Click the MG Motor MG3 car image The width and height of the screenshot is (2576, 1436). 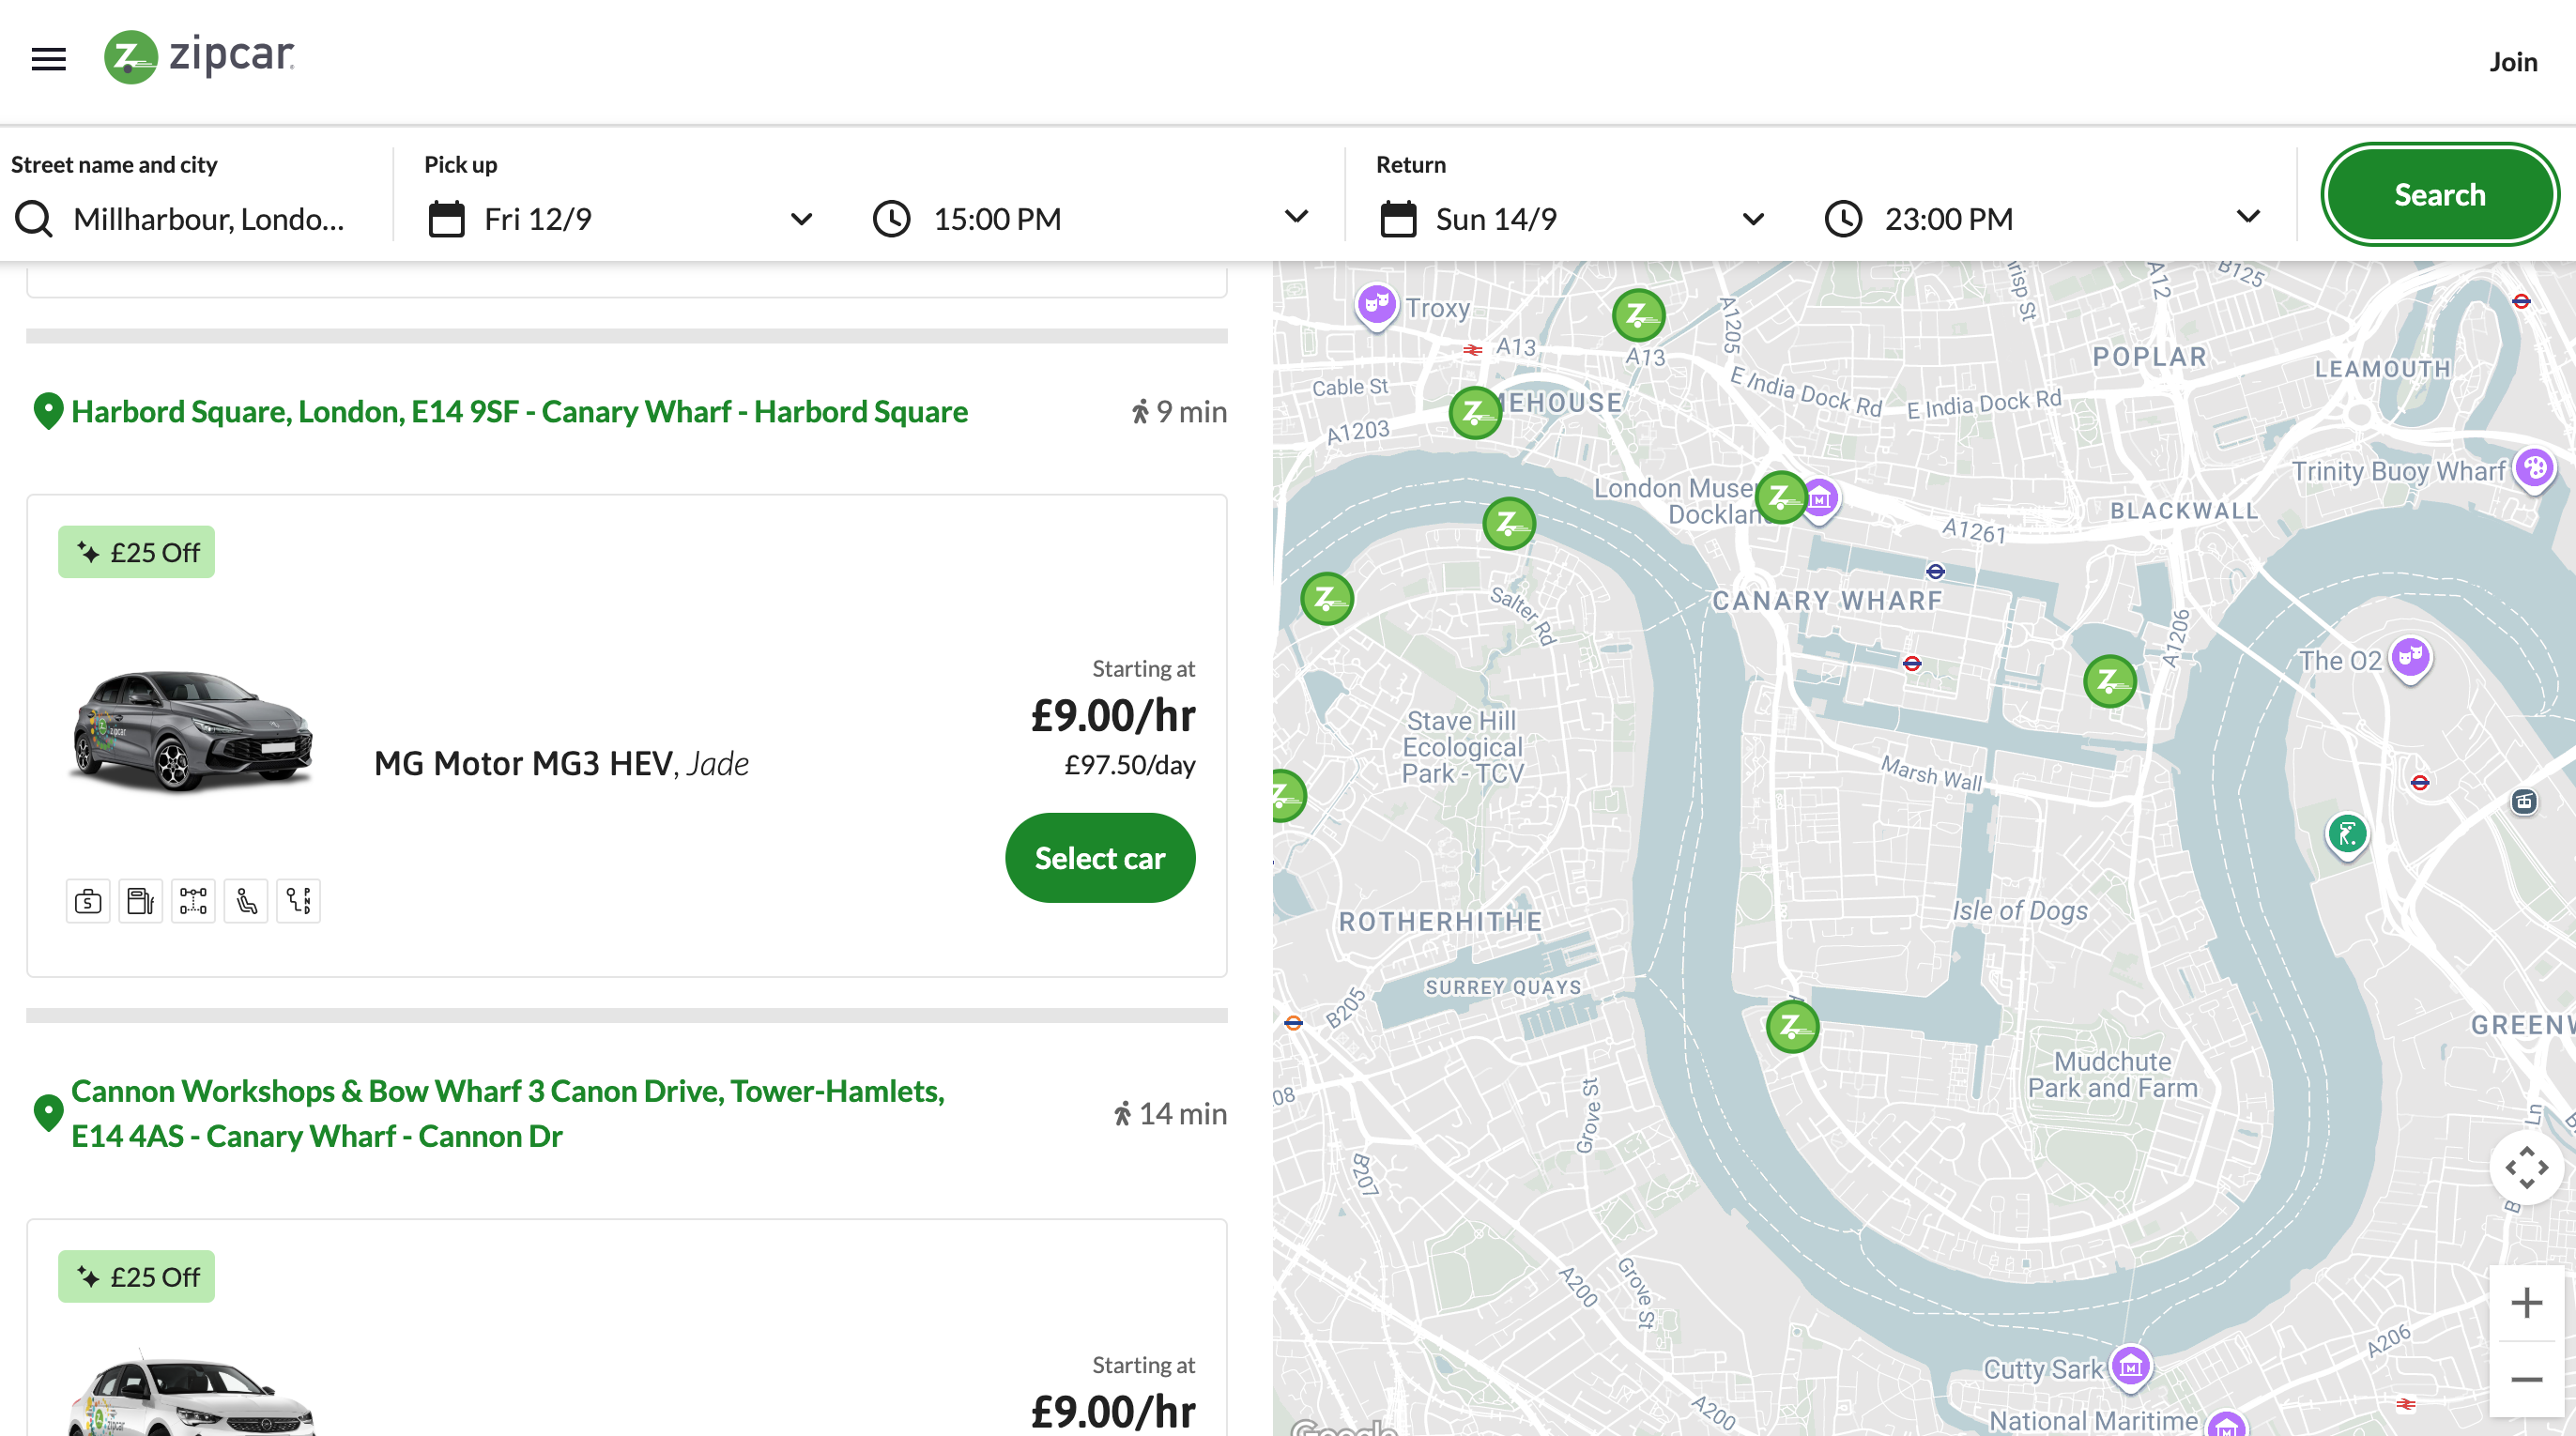(x=192, y=731)
